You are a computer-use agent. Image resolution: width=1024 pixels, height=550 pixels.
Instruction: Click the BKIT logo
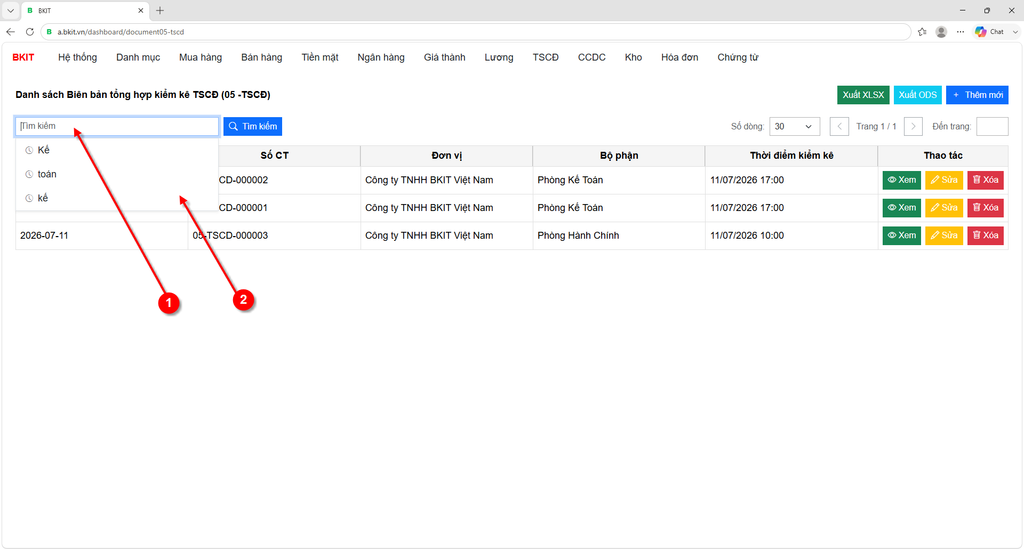point(24,57)
